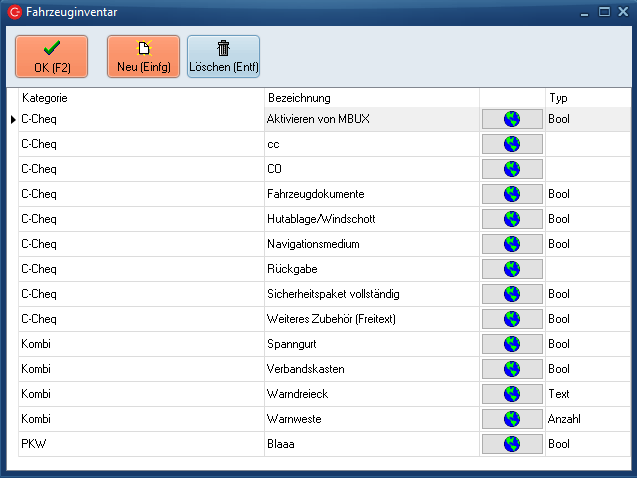Confirm with the OK (F2) button
This screenshot has height=478, width=637.
[51, 57]
